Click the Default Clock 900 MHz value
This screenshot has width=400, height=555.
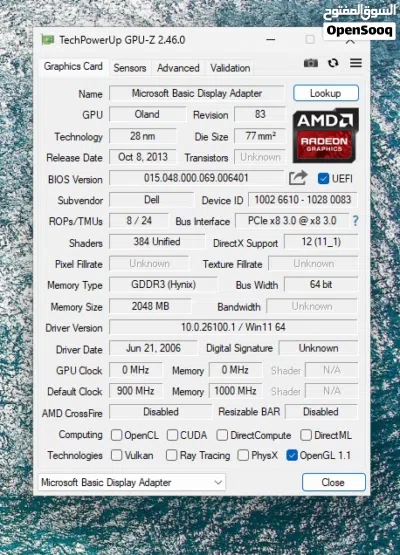[136, 391]
